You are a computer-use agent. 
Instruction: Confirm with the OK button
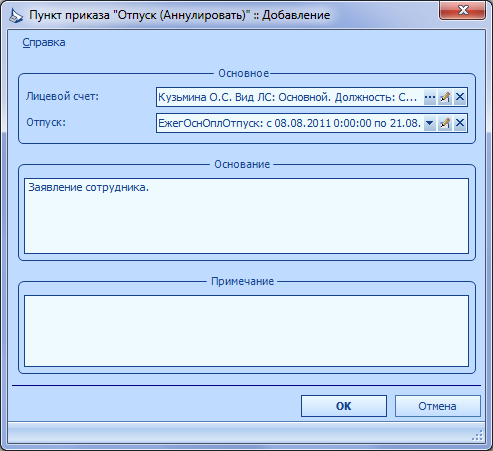click(344, 406)
